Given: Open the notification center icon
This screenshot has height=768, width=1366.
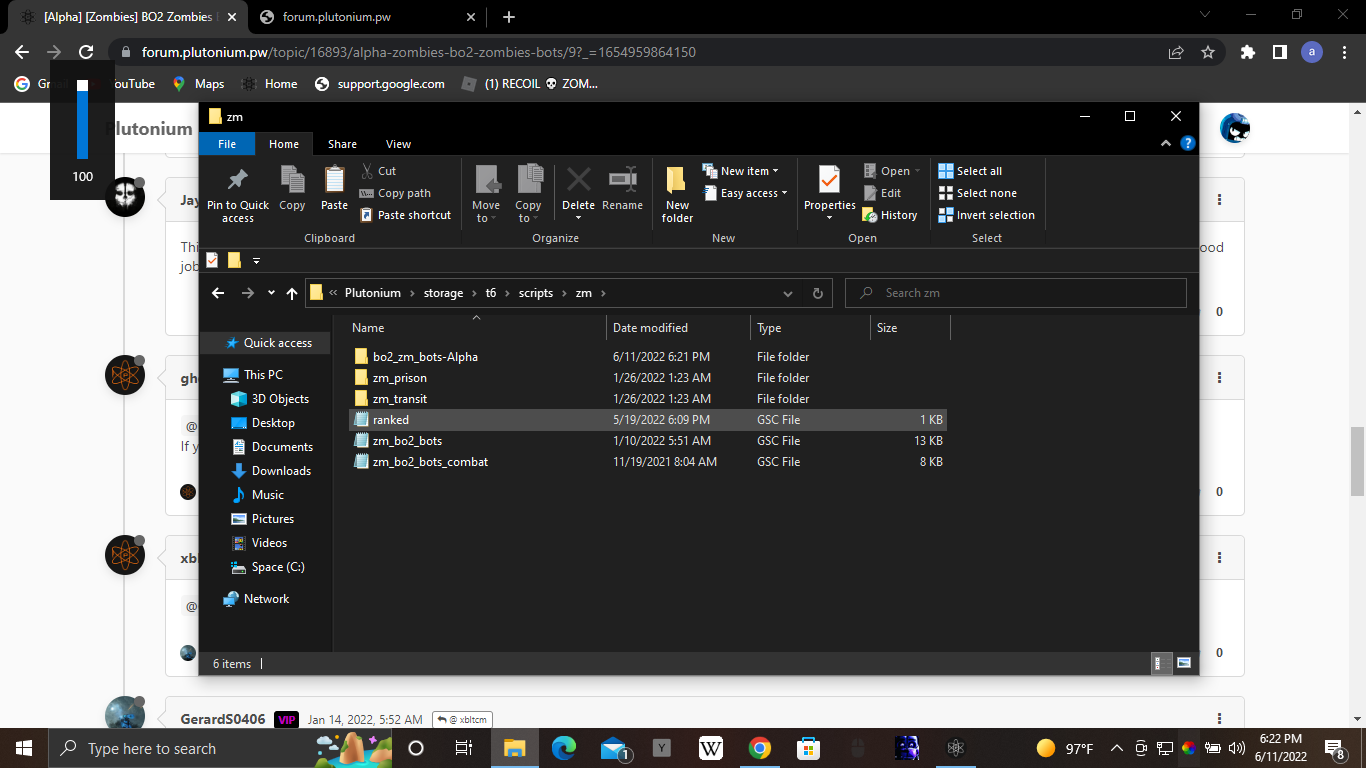Looking at the screenshot, I should coord(1334,748).
